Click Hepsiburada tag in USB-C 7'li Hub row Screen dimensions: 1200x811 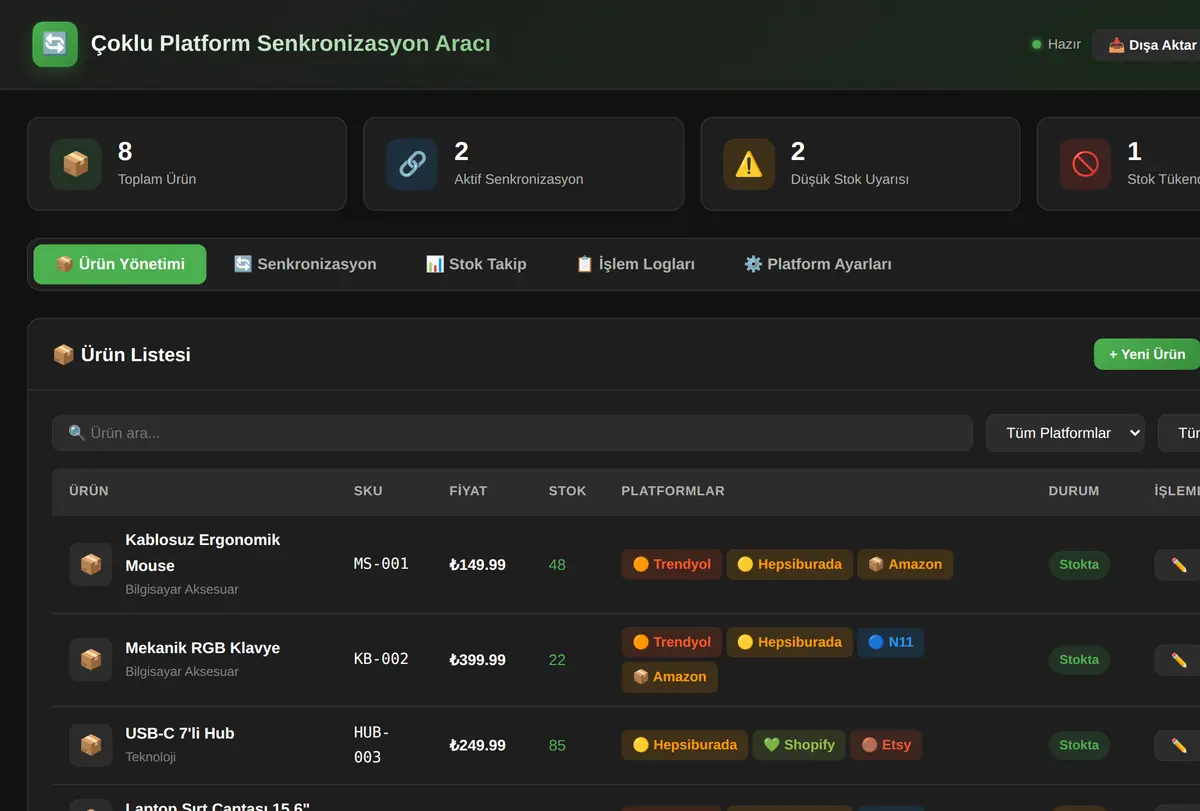685,745
